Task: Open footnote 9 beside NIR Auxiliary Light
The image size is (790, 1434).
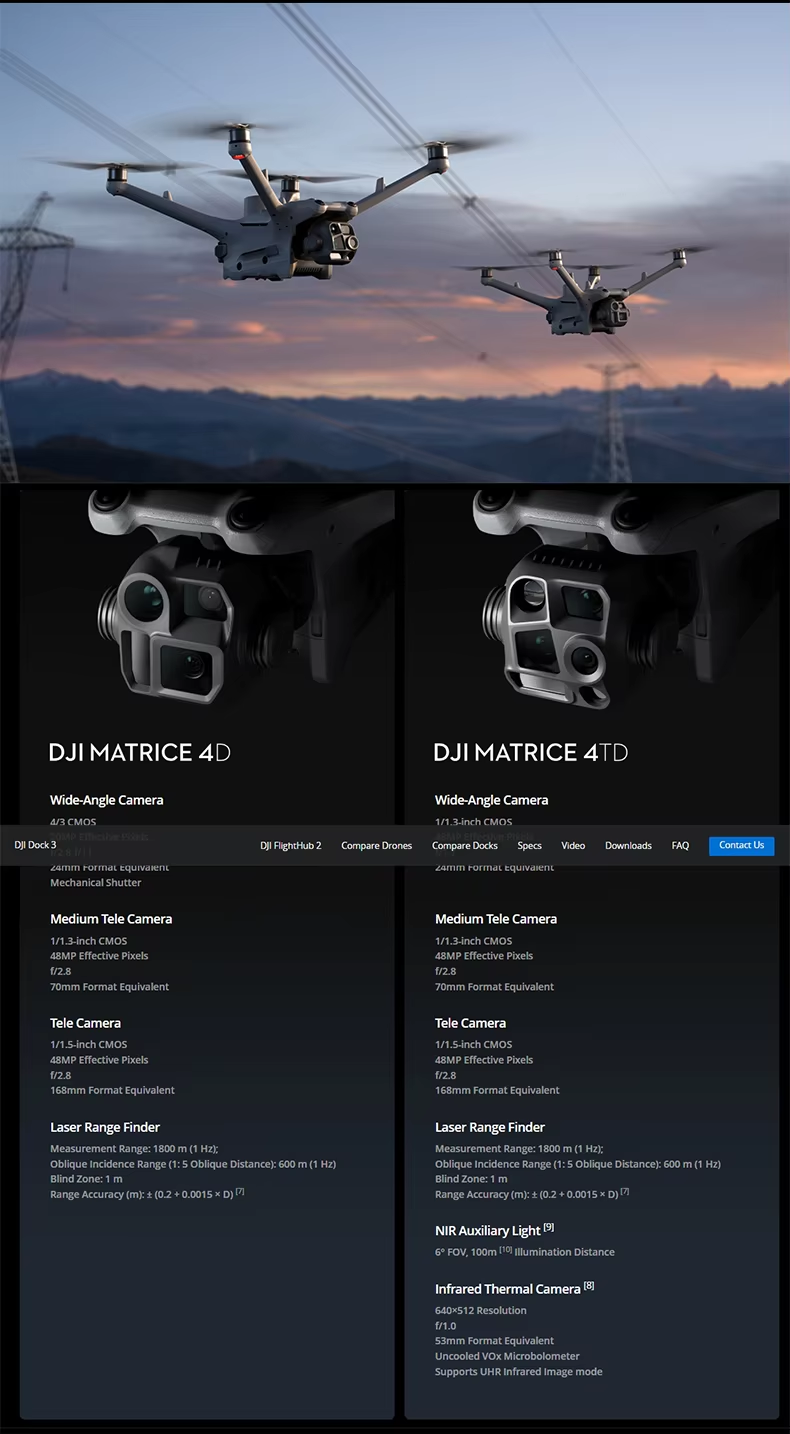Action: 549,1227
